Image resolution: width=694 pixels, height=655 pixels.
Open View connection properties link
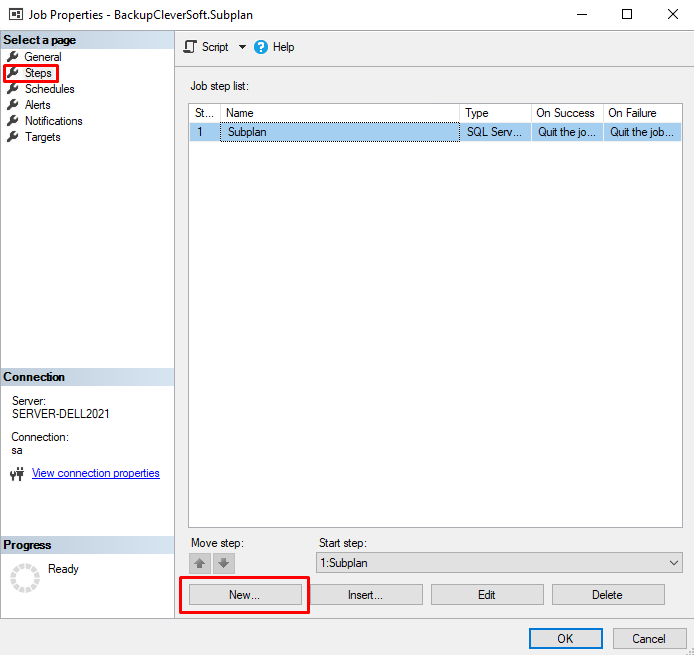pos(95,473)
